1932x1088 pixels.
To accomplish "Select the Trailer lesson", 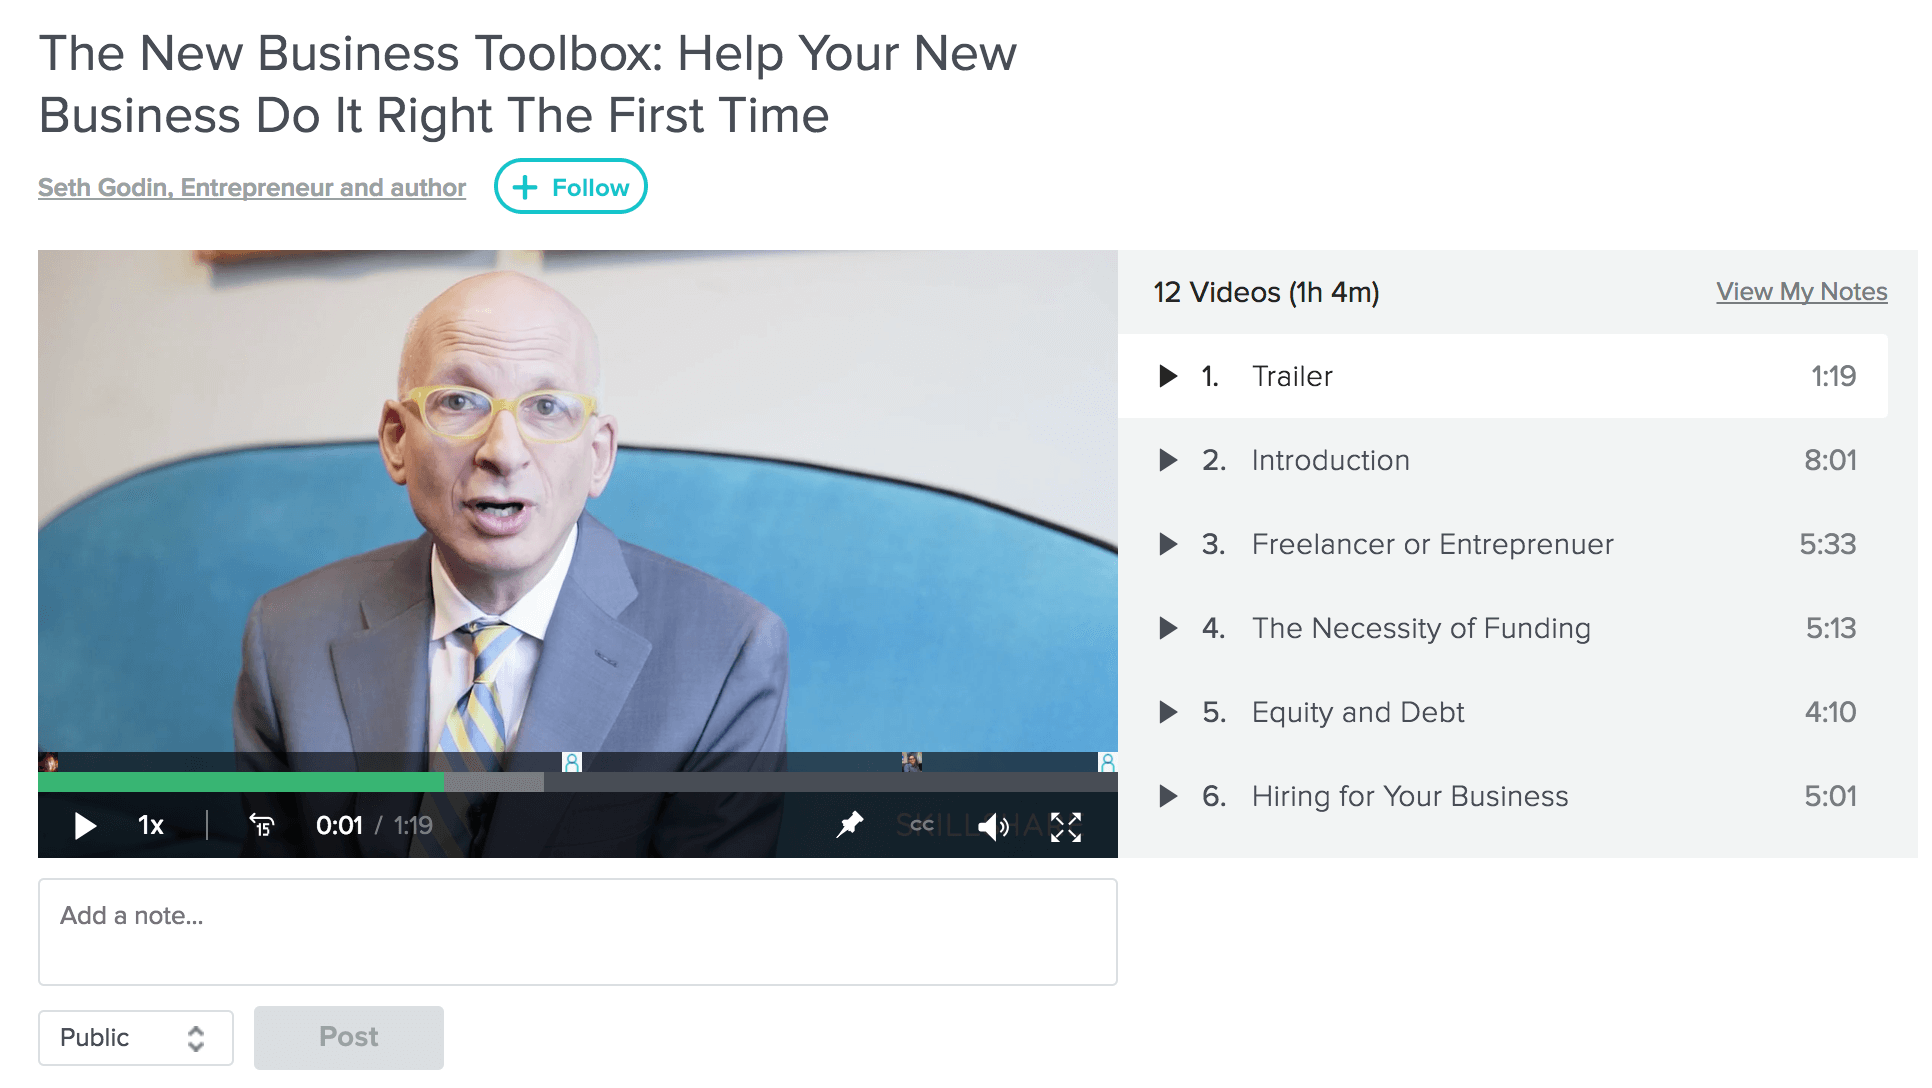I will tap(1502, 376).
